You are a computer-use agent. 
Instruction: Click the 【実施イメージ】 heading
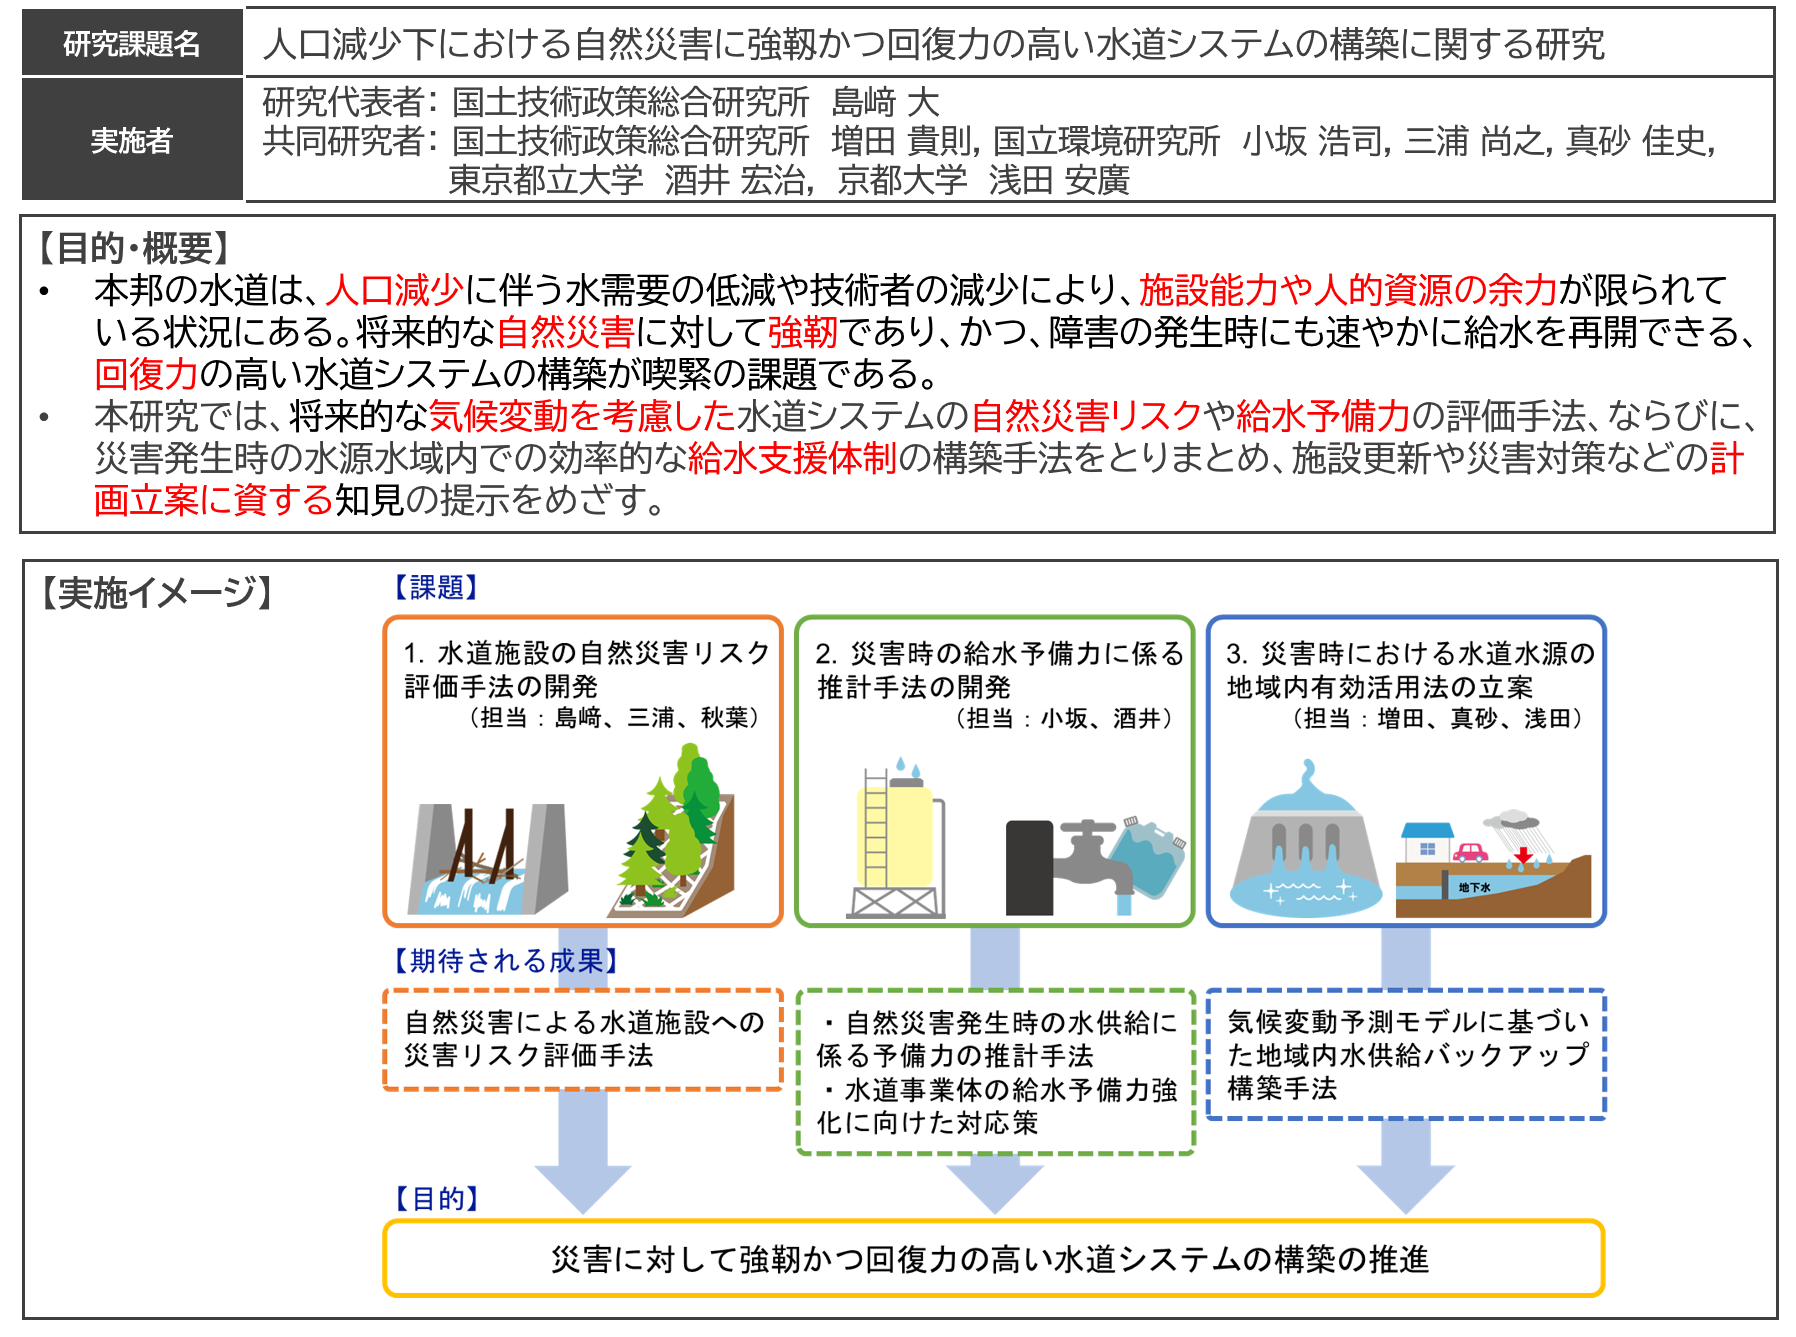(x=155, y=593)
